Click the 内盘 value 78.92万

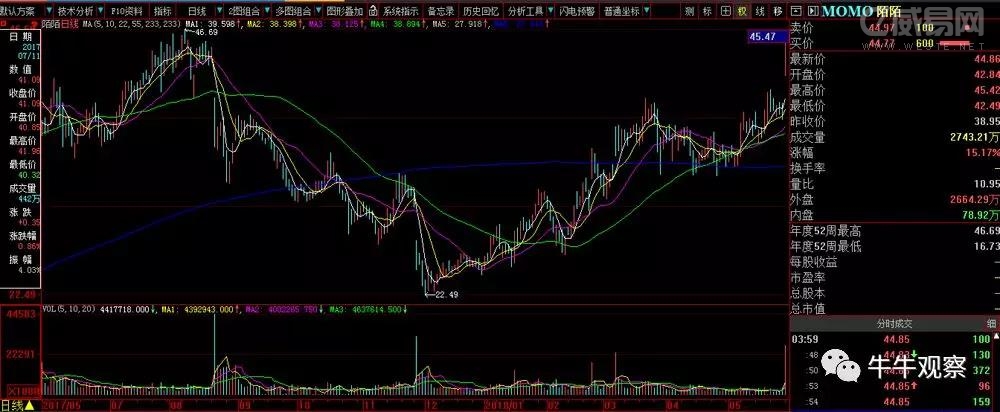pyautogui.click(x=979, y=216)
